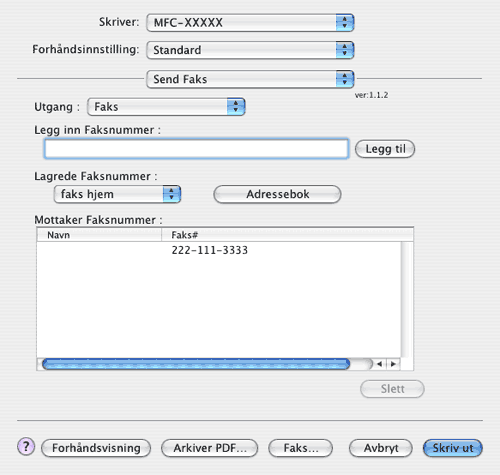This screenshot has height=475, width=500.
Task: Click the Legg inn Faksnummer text field
Action: (196, 149)
